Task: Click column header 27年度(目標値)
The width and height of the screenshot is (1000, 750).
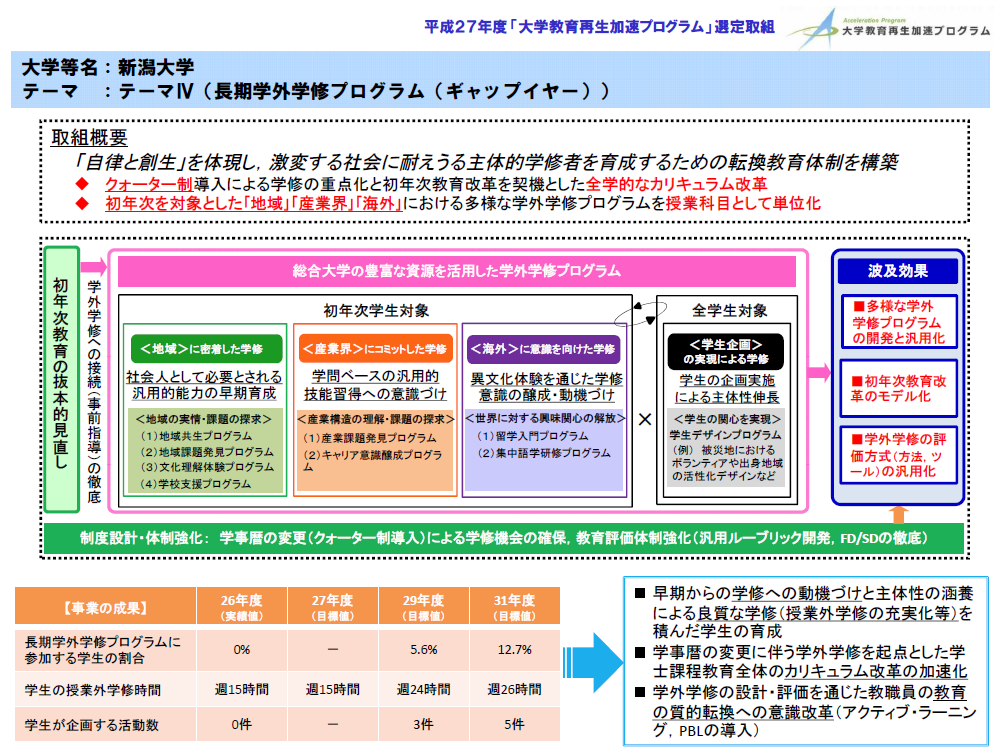Action: [x=332, y=607]
